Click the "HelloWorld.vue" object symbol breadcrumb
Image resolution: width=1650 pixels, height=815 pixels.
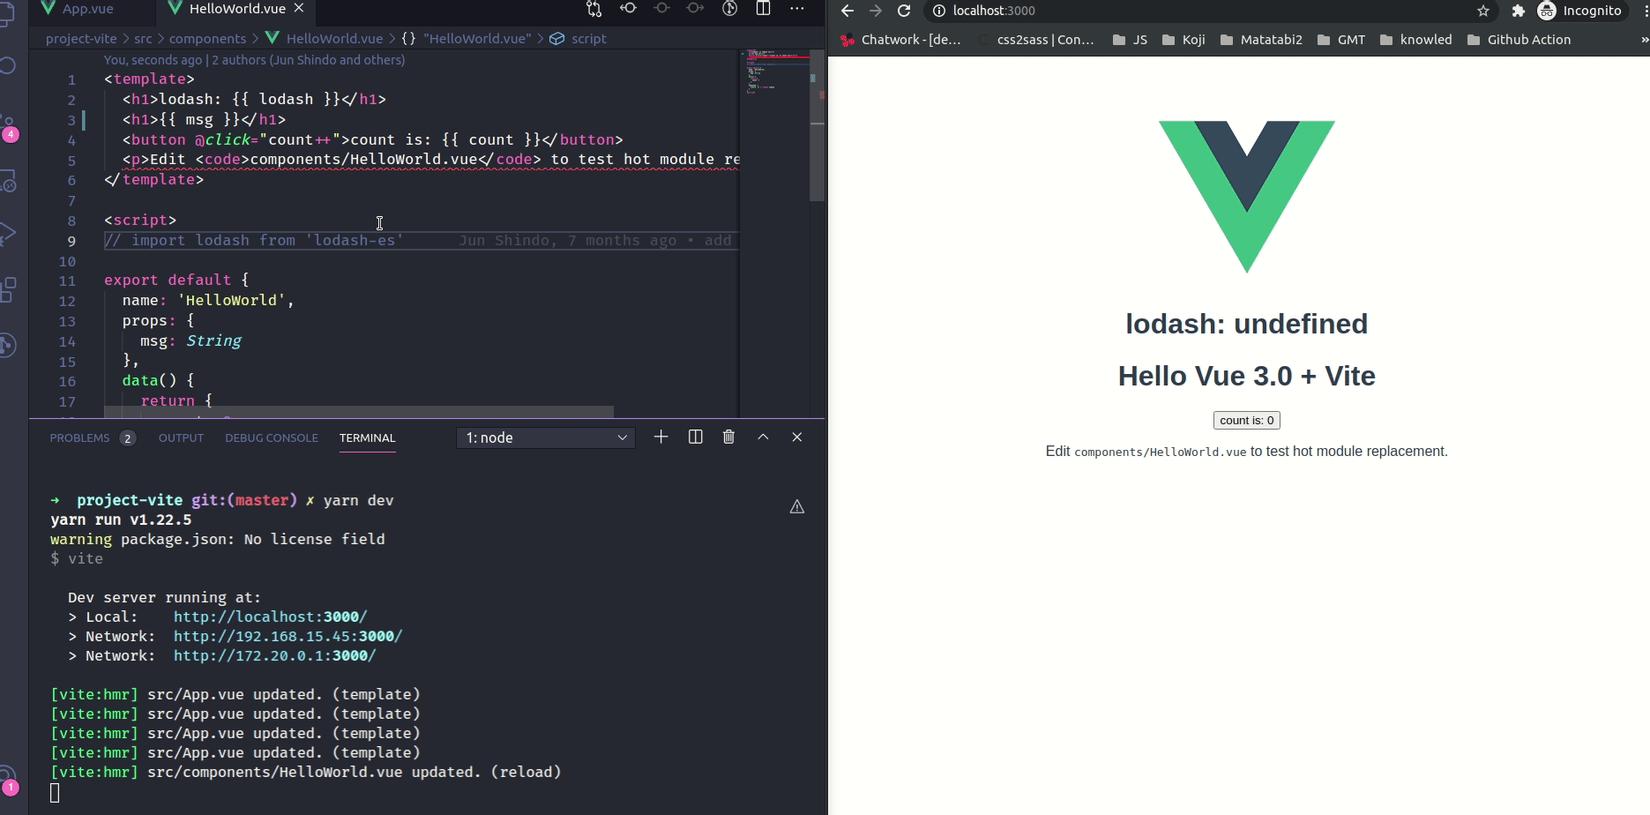[467, 38]
